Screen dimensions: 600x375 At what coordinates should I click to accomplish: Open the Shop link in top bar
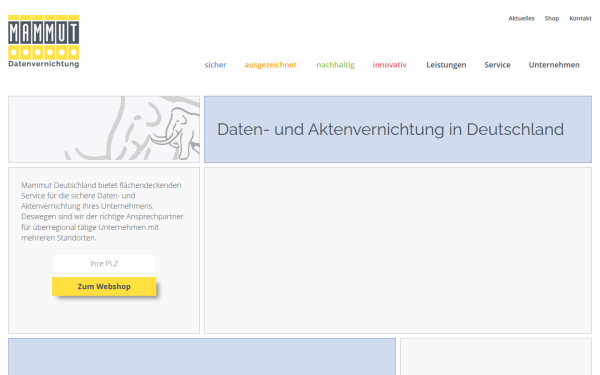552,18
